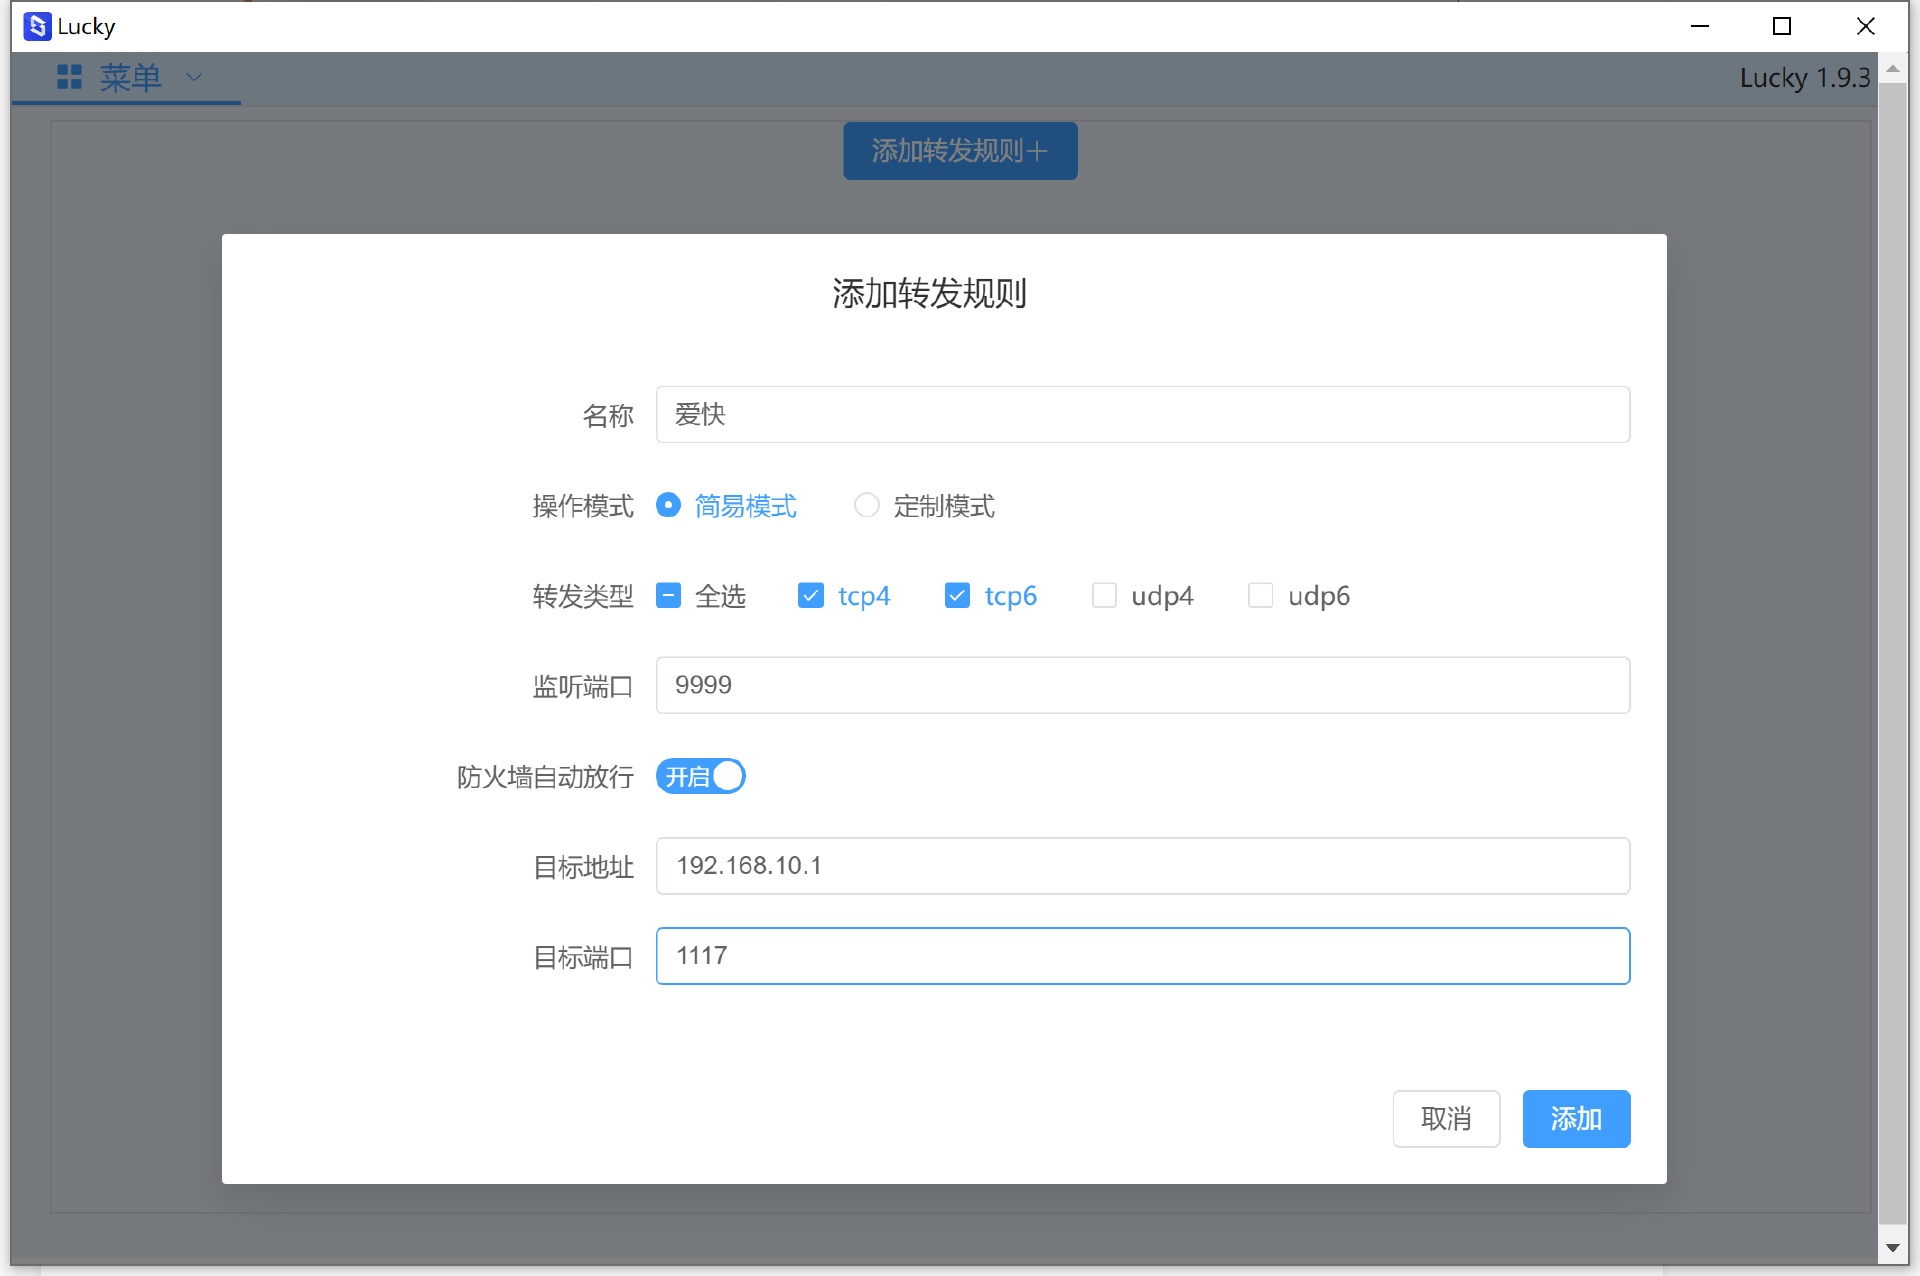Expand the 菜单 dropdown chevron
1920x1276 pixels.
[194, 77]
